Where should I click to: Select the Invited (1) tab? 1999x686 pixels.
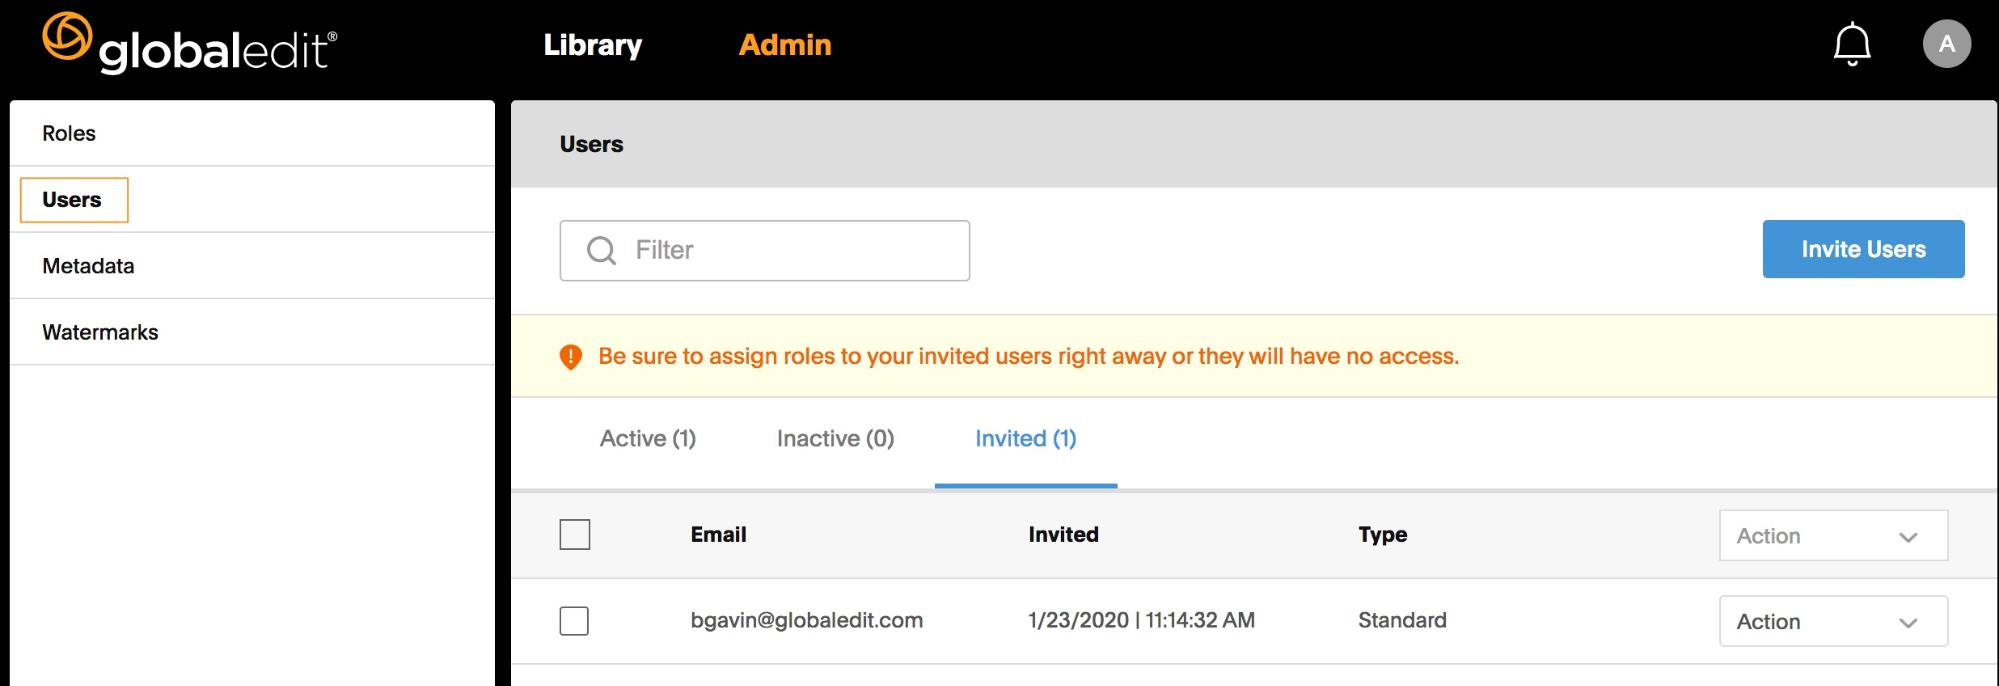click(1026, 439)
